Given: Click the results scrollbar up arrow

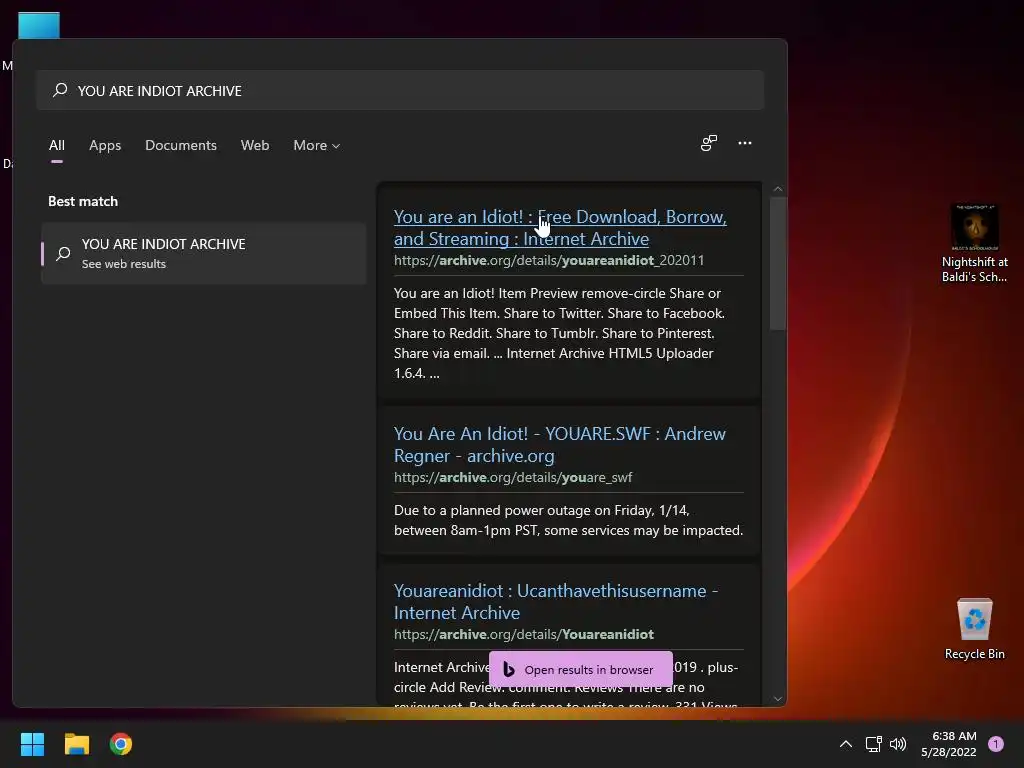Looking at the screenshot, I should coord(777,189).
